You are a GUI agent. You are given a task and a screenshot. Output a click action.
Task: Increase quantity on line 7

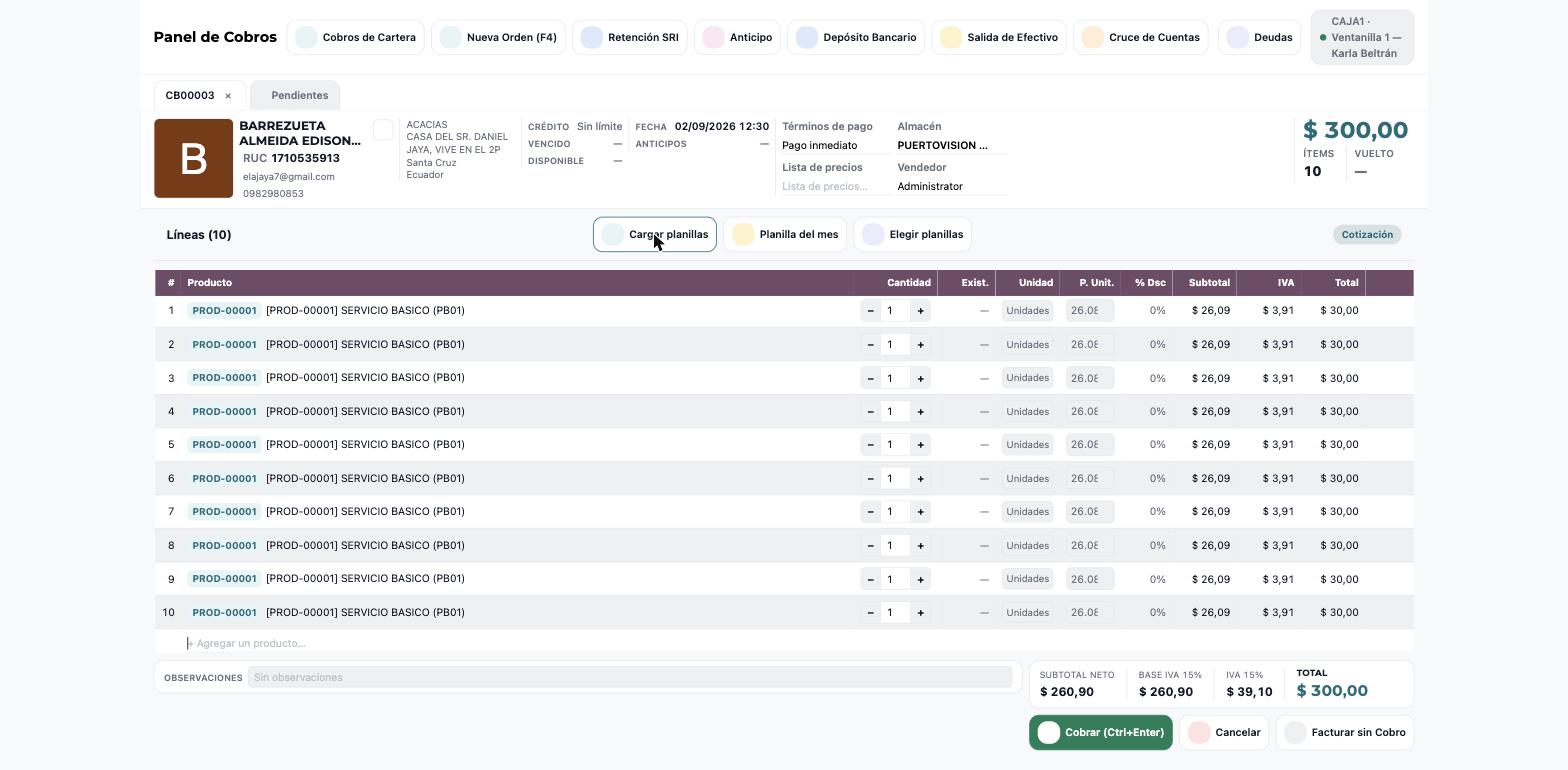920,512
